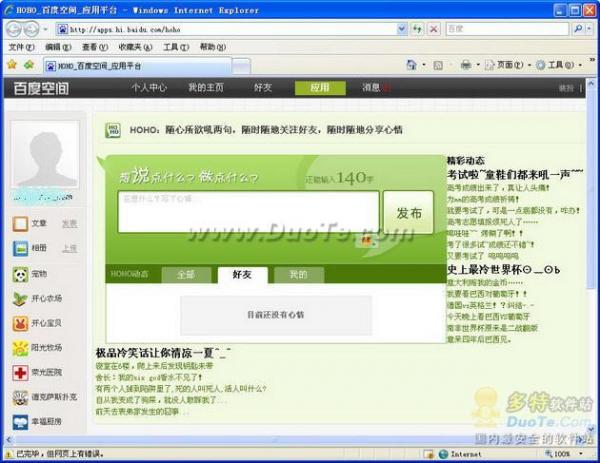The height and width of the screenshot is (463, 600).
Task: Click the profile avatar picture
Action: coord(45,155)
